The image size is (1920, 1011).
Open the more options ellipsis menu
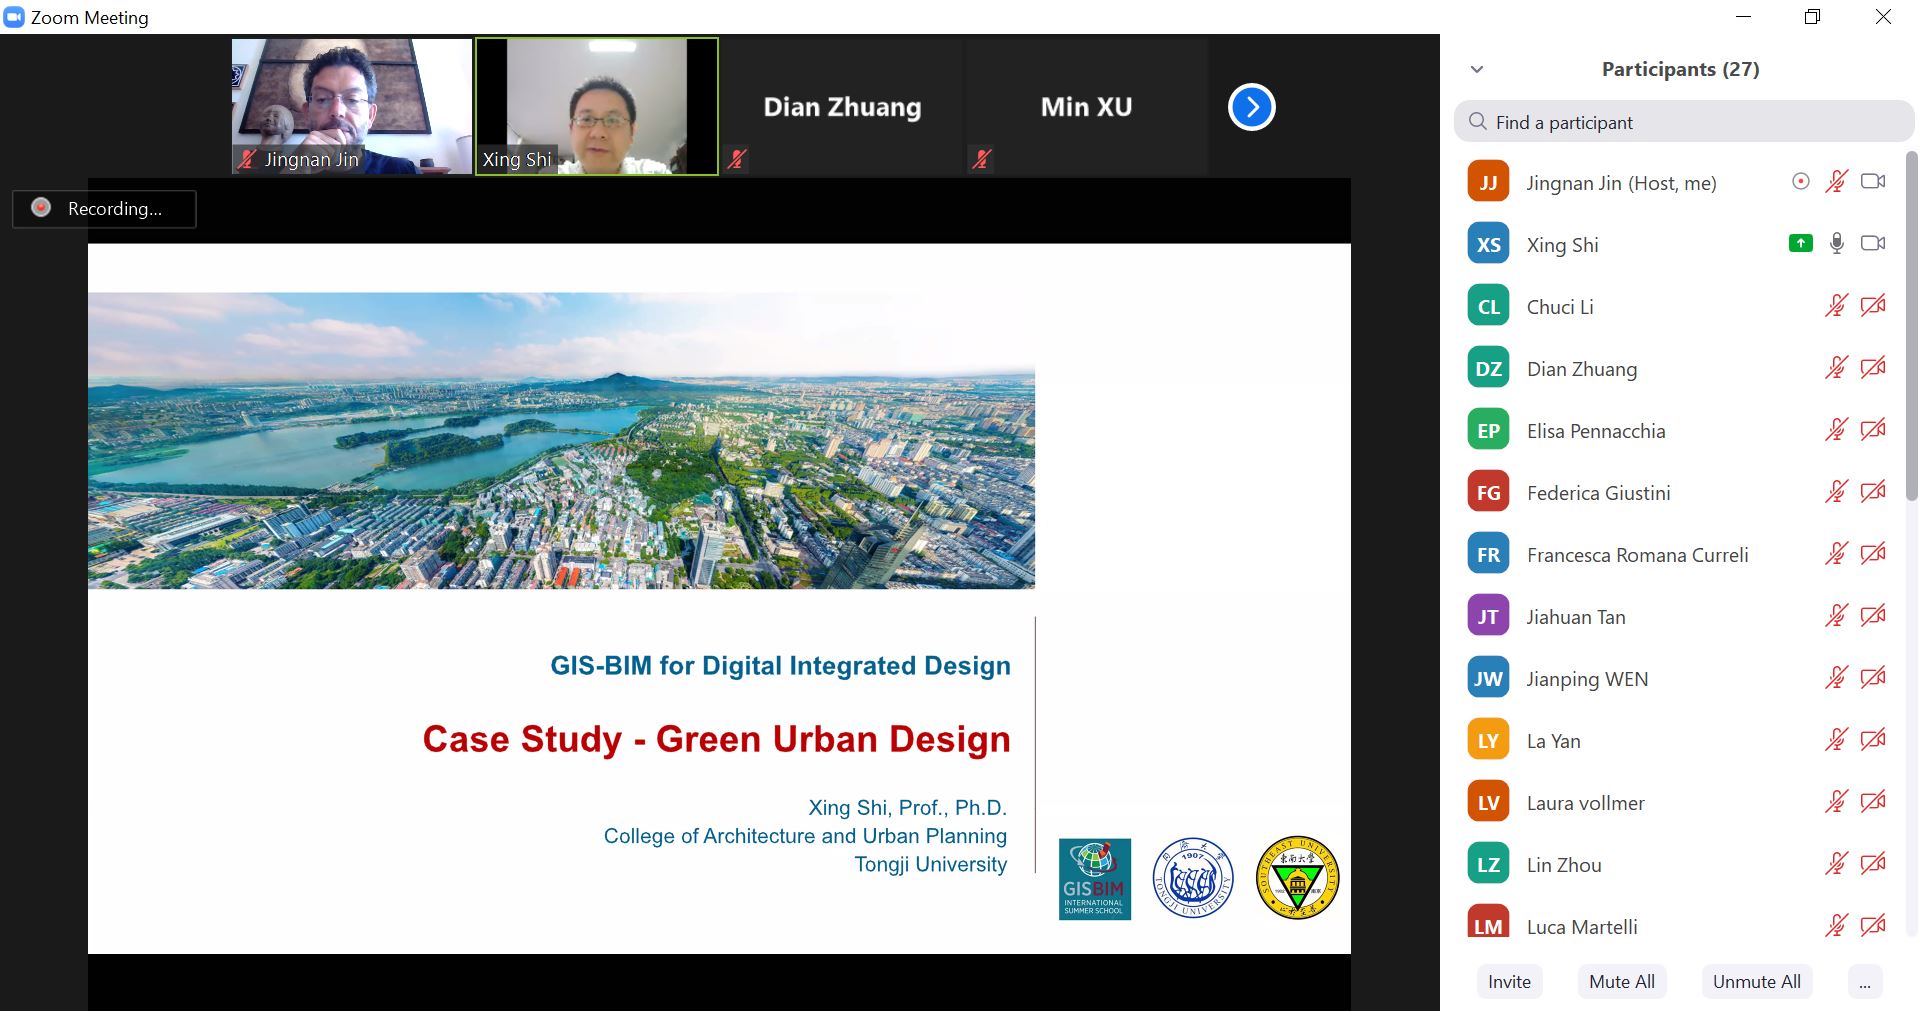[x=1864, y=982]
